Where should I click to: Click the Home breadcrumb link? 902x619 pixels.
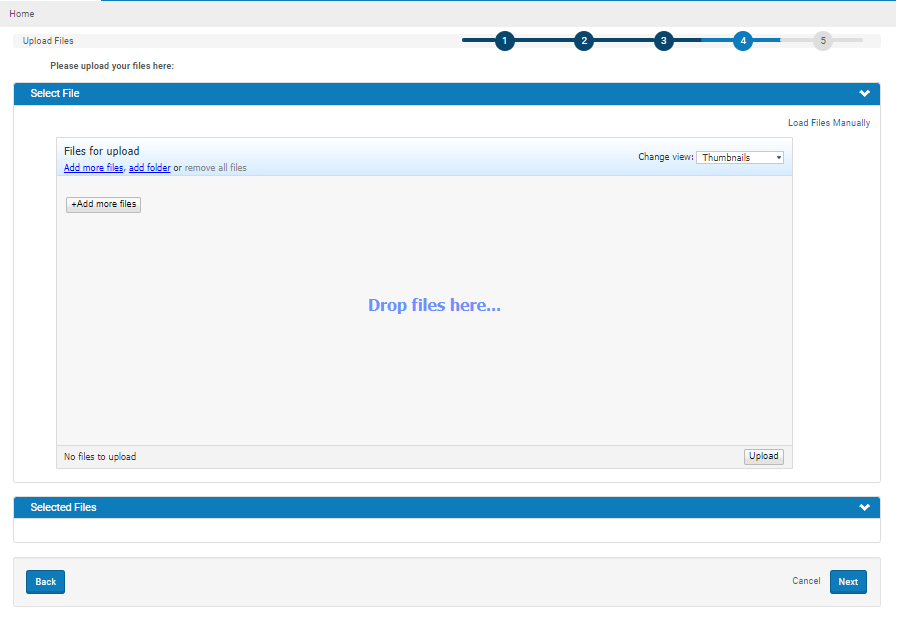point(22,14)
